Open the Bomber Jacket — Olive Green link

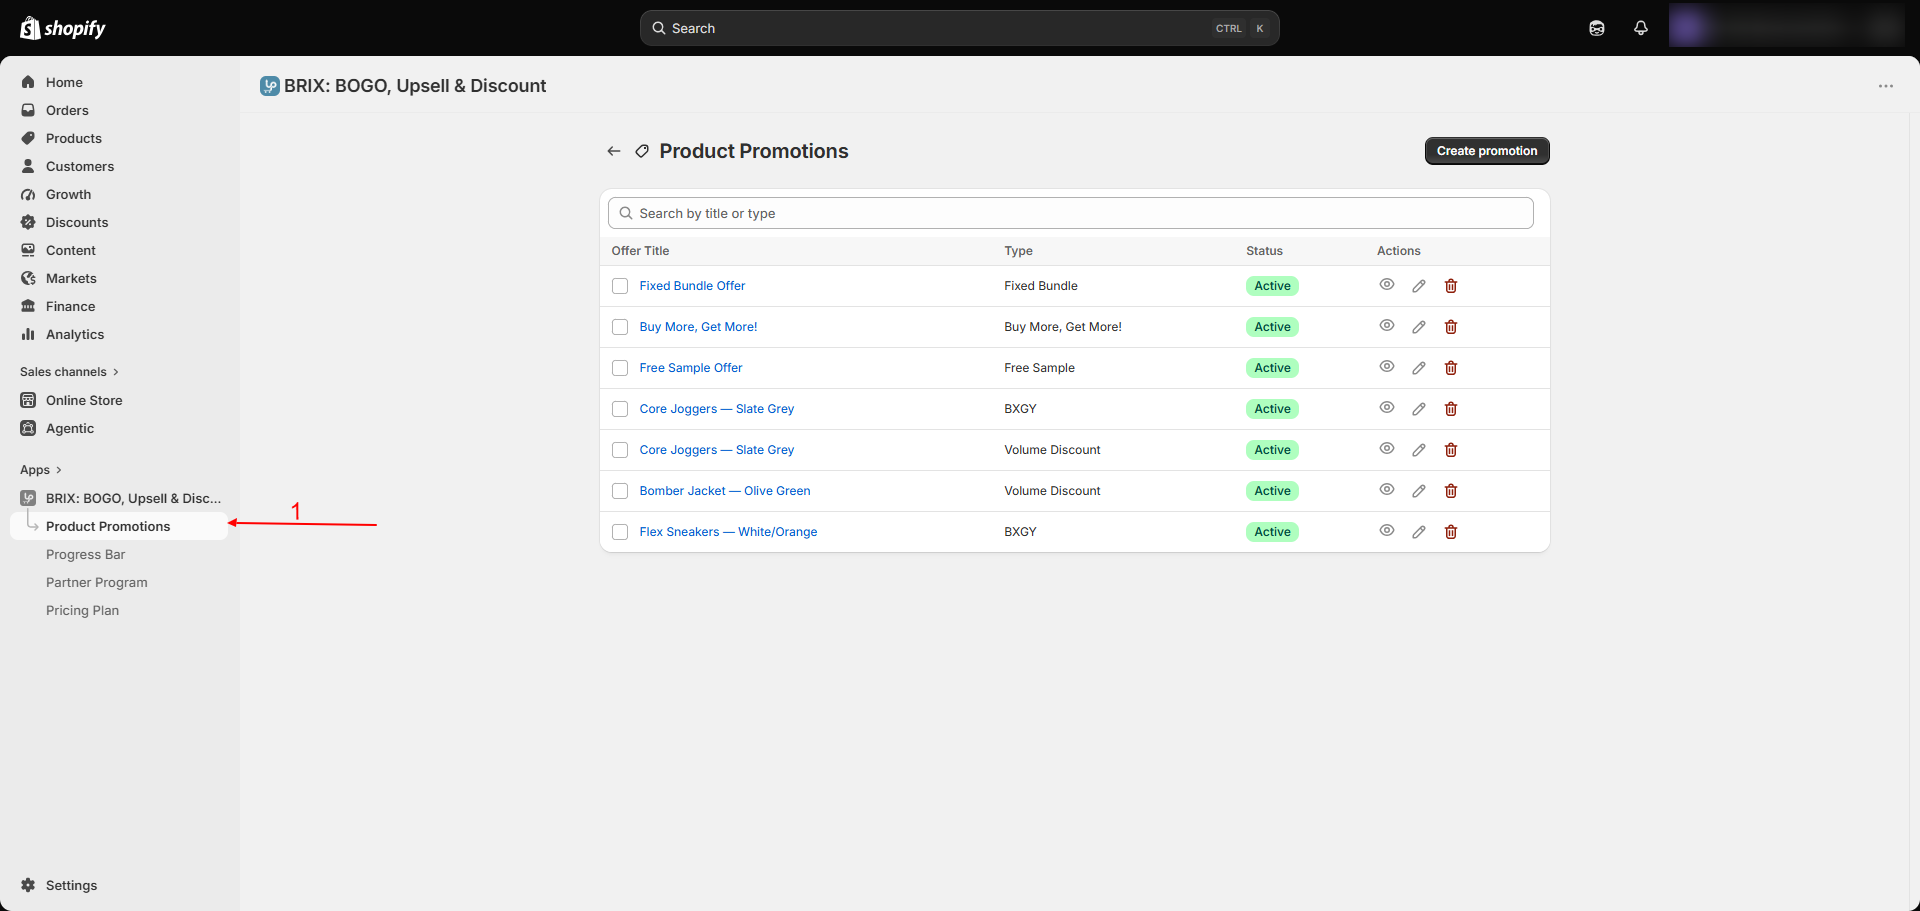tap(725, 491)
